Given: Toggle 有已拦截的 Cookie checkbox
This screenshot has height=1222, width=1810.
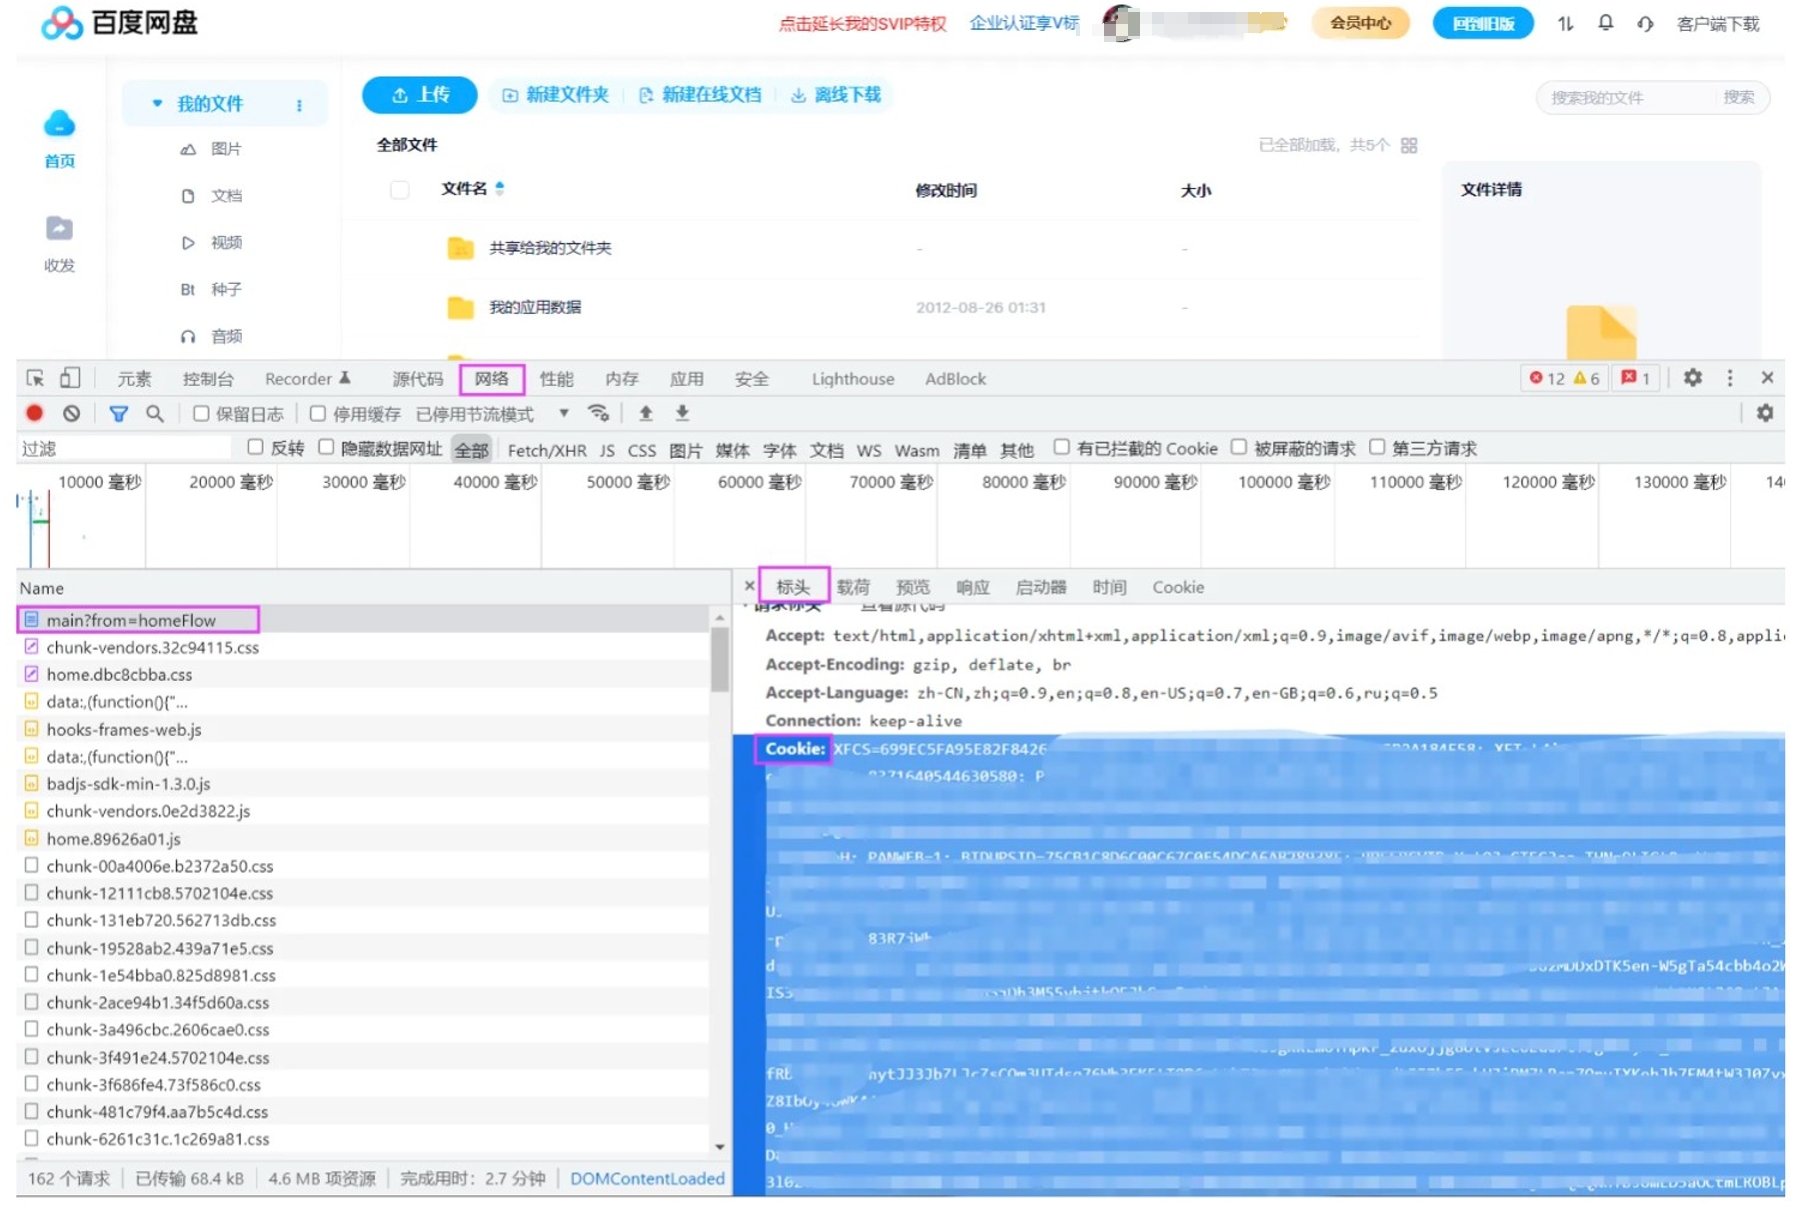Looking at the screenshot, I should click(x=1062, y=447).
